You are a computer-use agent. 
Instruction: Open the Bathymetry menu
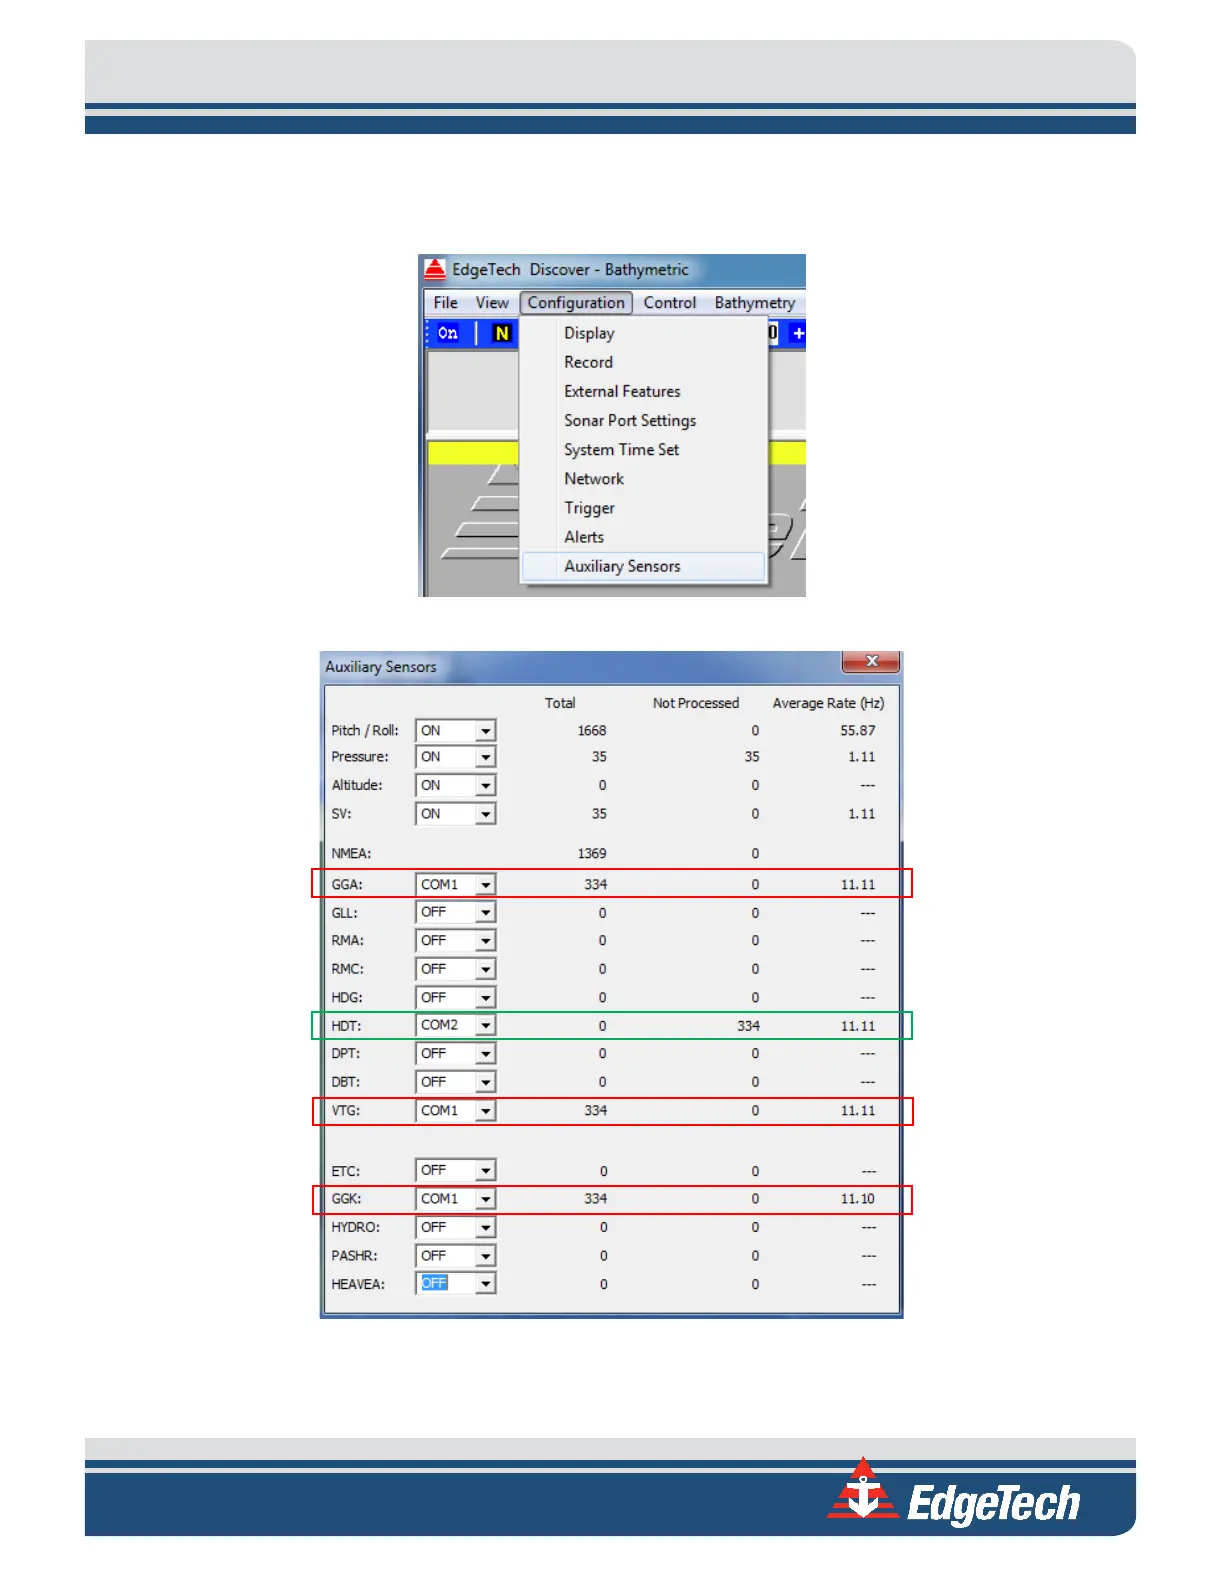coord(755,303)
